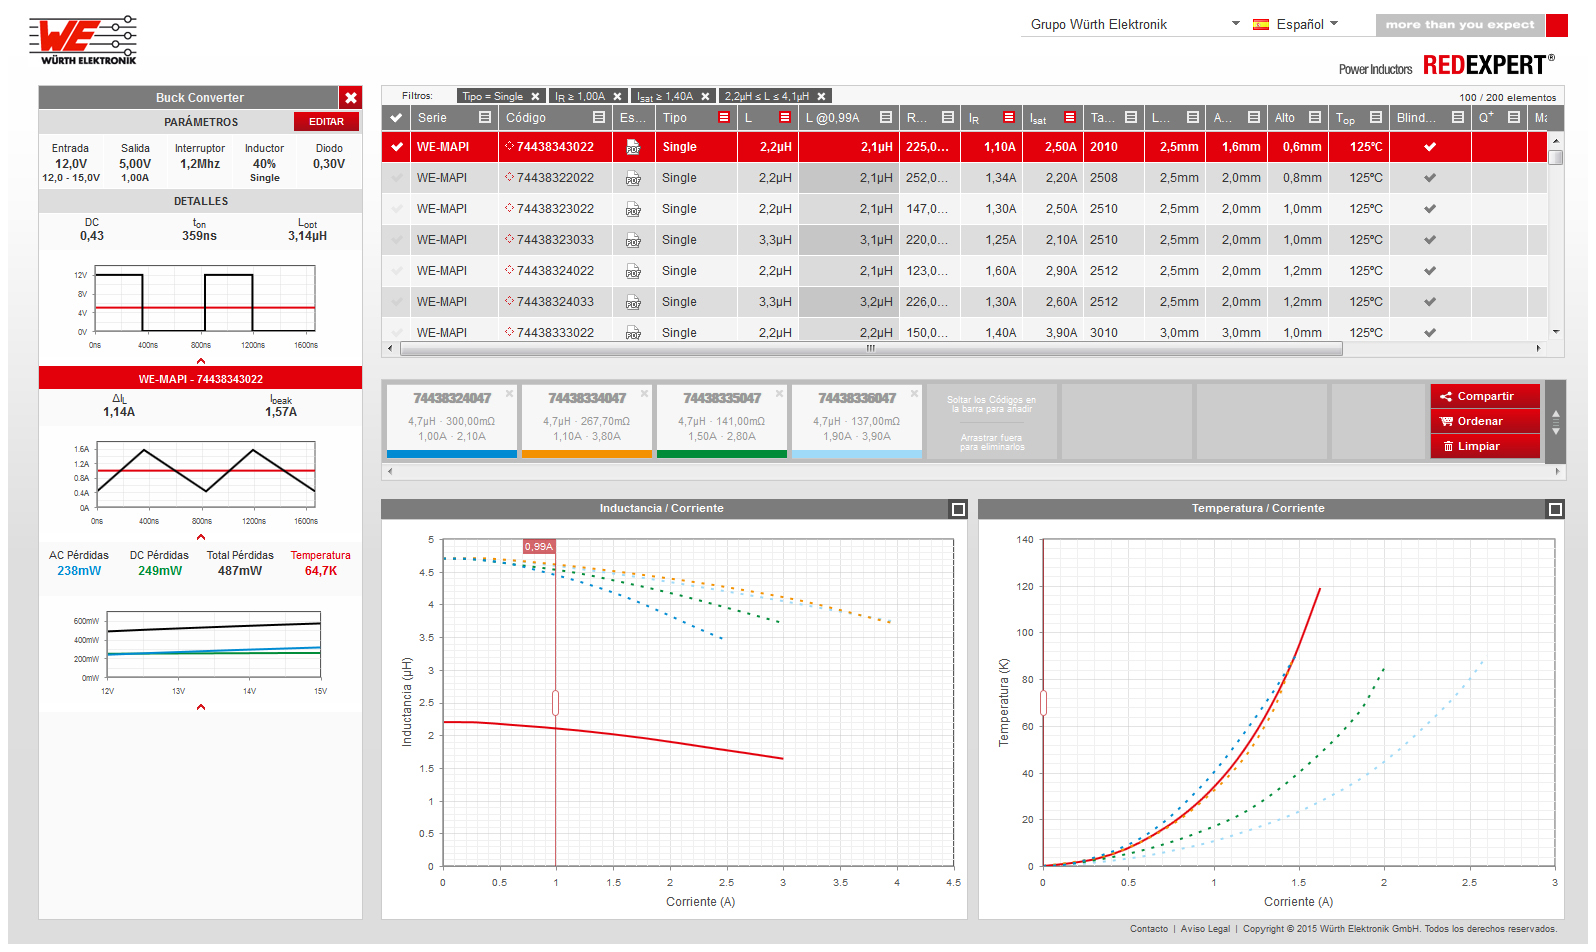Remove the Isat ≥ 1,40A filter
The image size is (1596, 952).
click(x=705, y=97)
